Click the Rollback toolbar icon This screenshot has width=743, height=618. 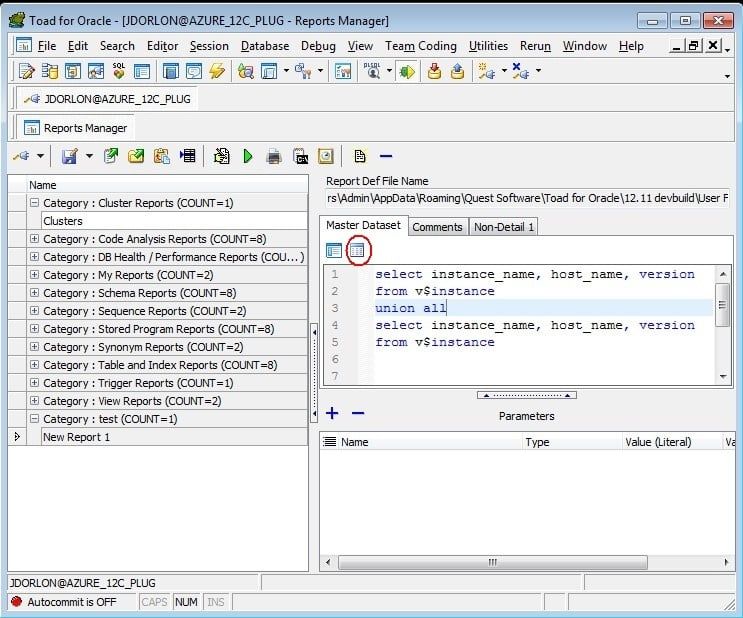(457, 72)
